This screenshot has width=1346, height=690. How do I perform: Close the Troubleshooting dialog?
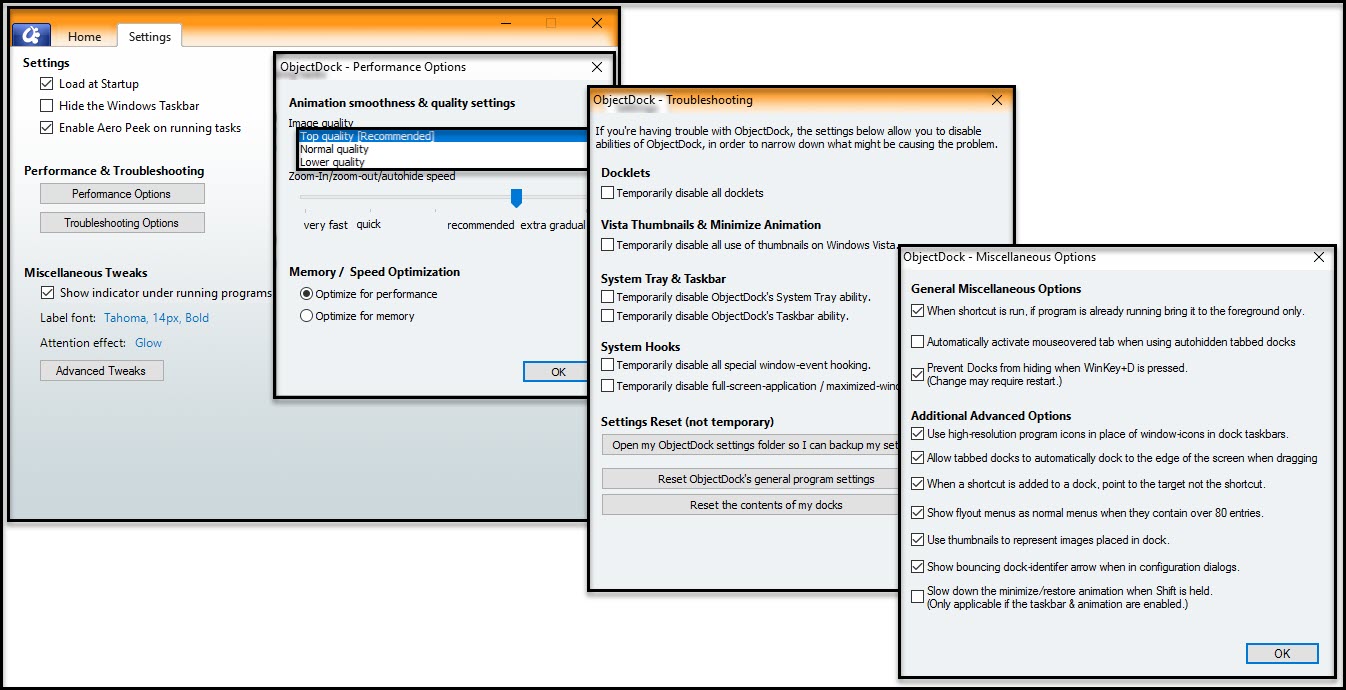coord(997,100)
